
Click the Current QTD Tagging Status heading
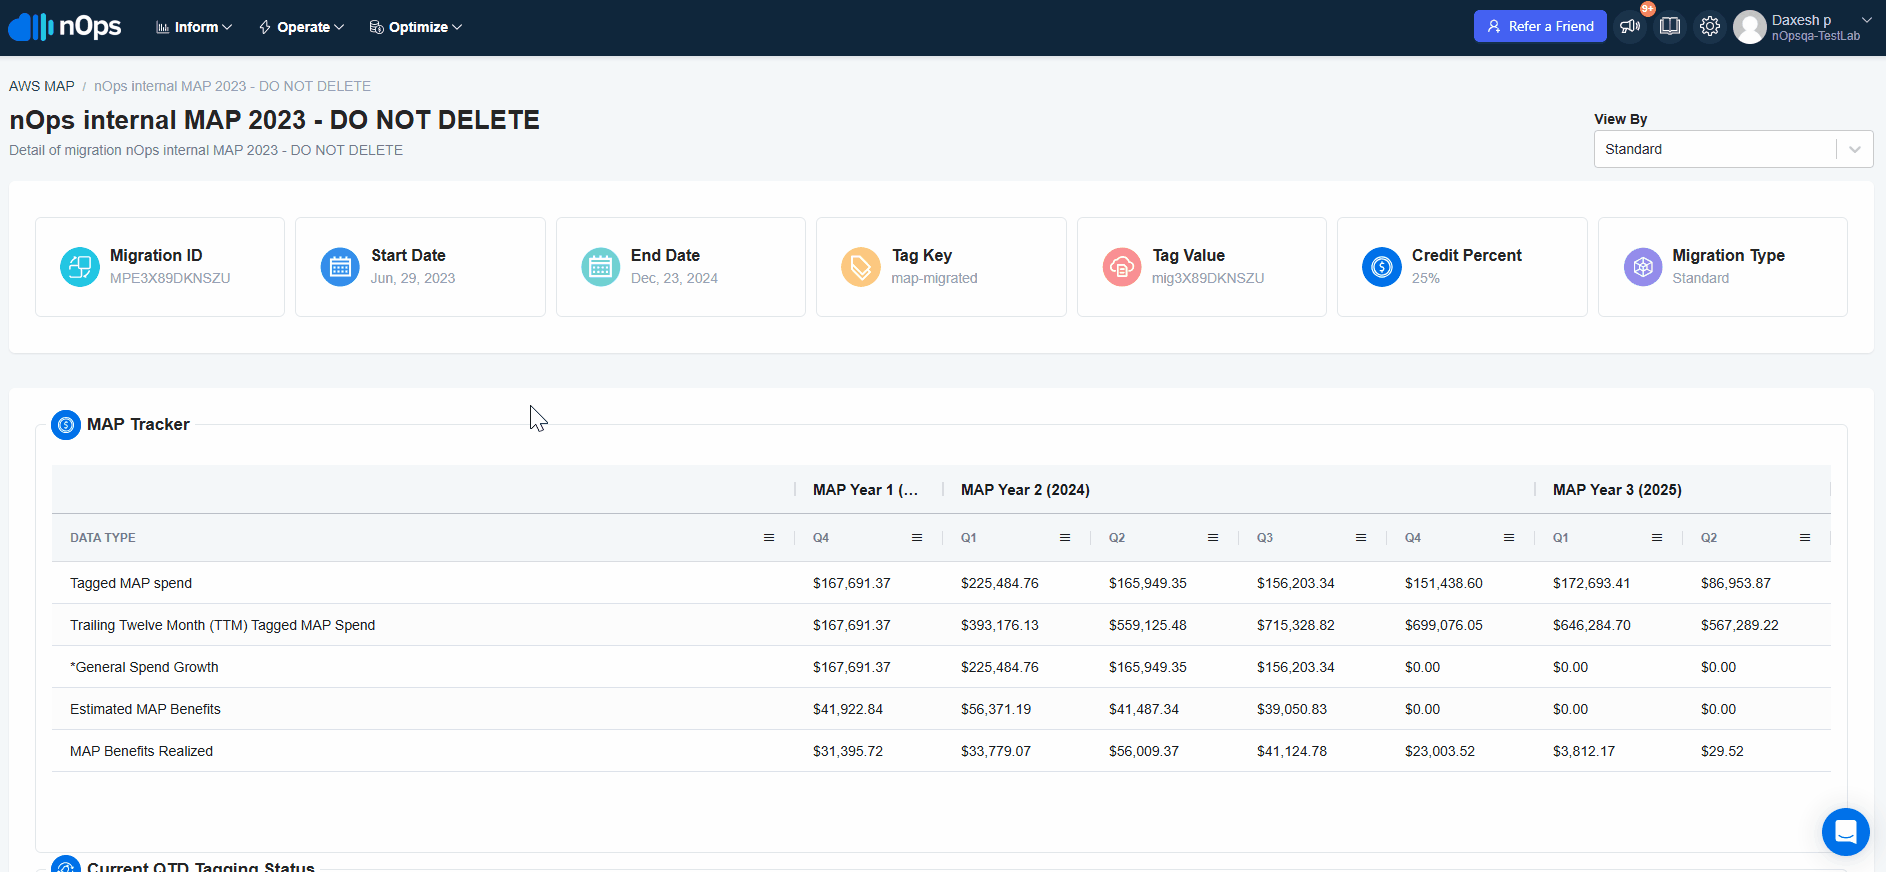[201, 866]
